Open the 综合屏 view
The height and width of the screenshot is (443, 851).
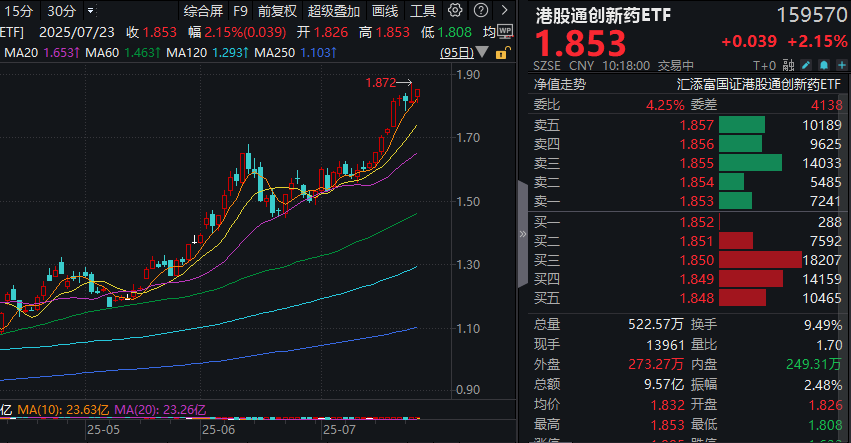[203, 12]
